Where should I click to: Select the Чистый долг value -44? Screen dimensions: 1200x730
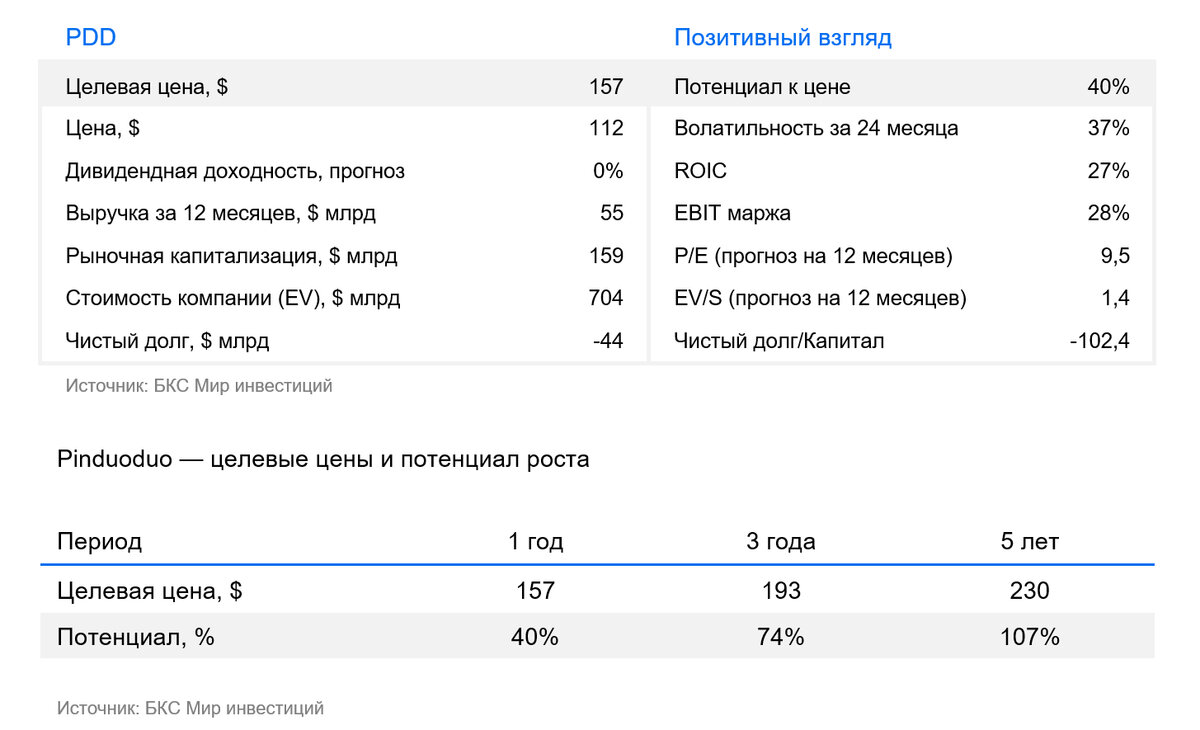point(608,341)
